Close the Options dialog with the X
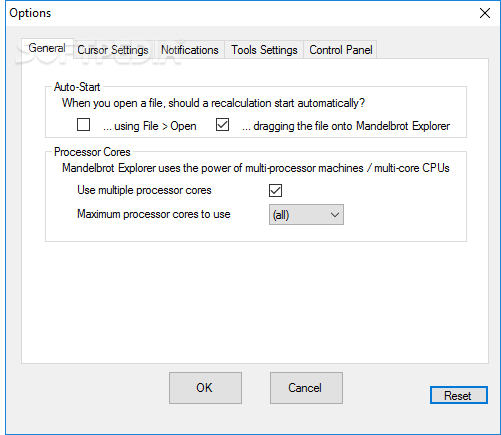Screen dimensions: 501x435 point(485,13)
